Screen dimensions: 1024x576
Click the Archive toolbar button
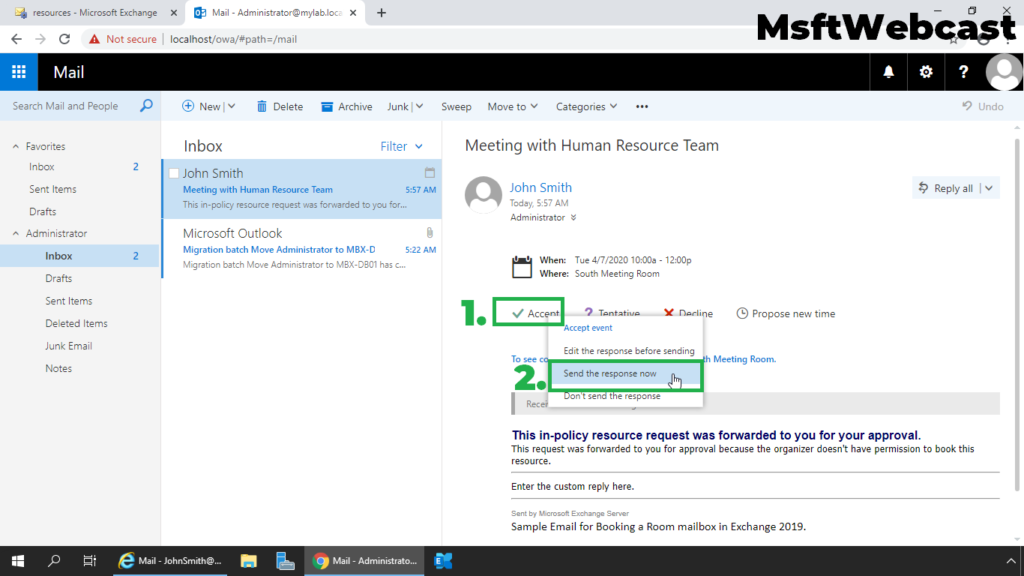346,106
